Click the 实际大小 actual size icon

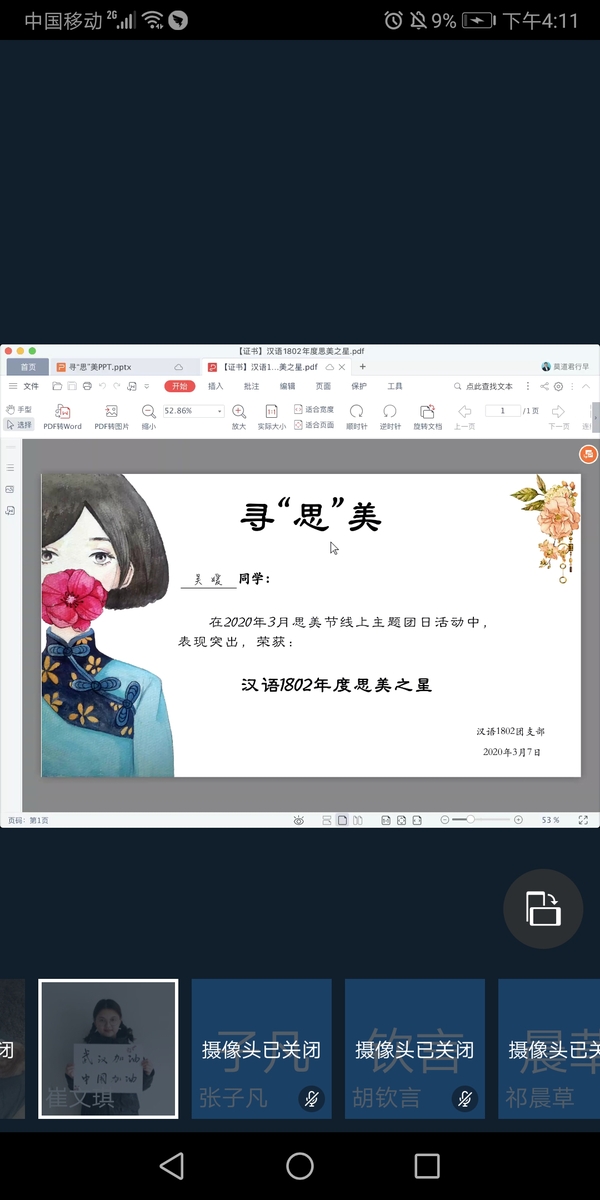point(271,412)
